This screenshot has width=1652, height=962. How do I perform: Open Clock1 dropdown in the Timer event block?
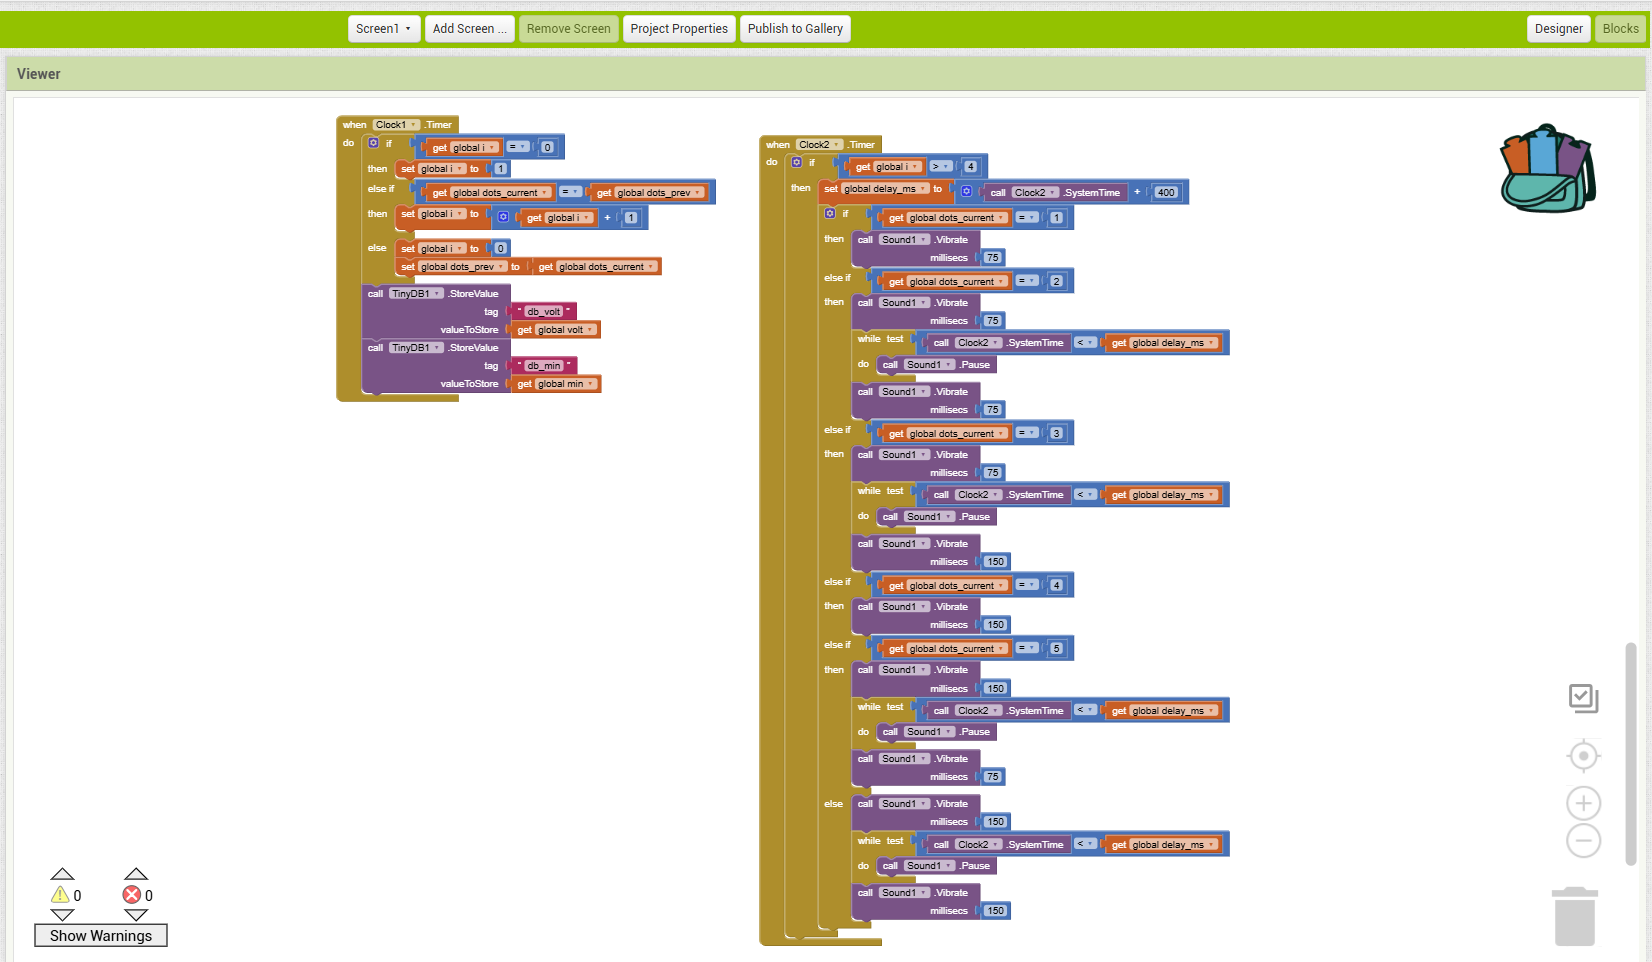point(397,125)
